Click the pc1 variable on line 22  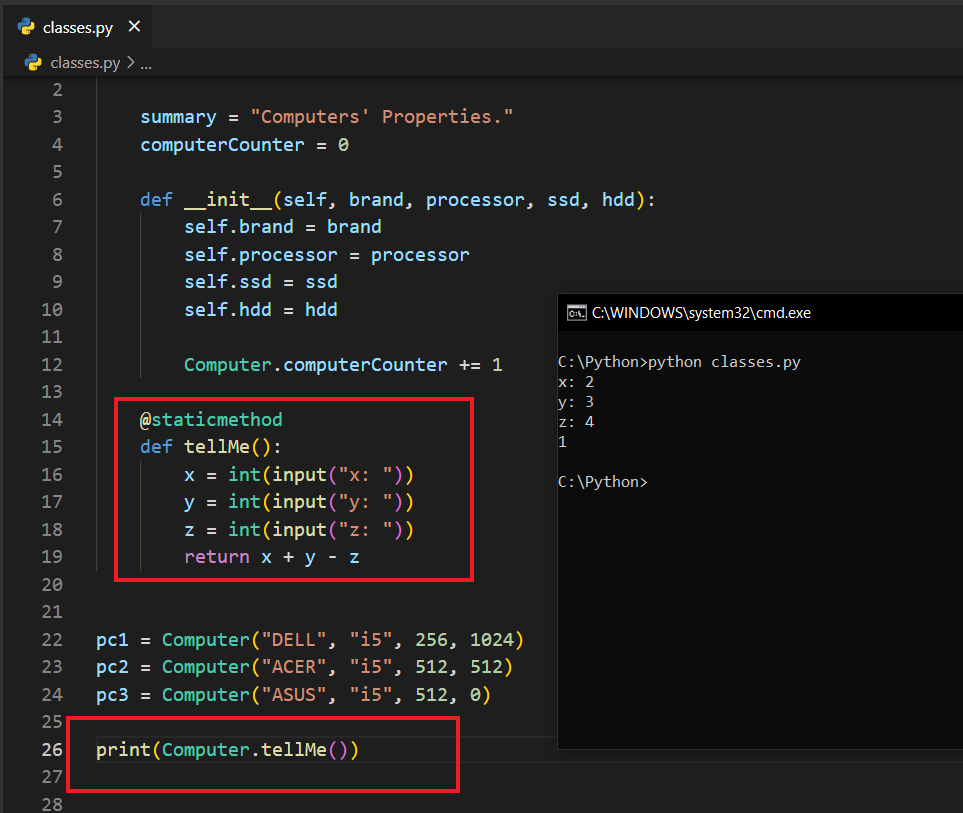pyautogui.click(x=112, y=639)
